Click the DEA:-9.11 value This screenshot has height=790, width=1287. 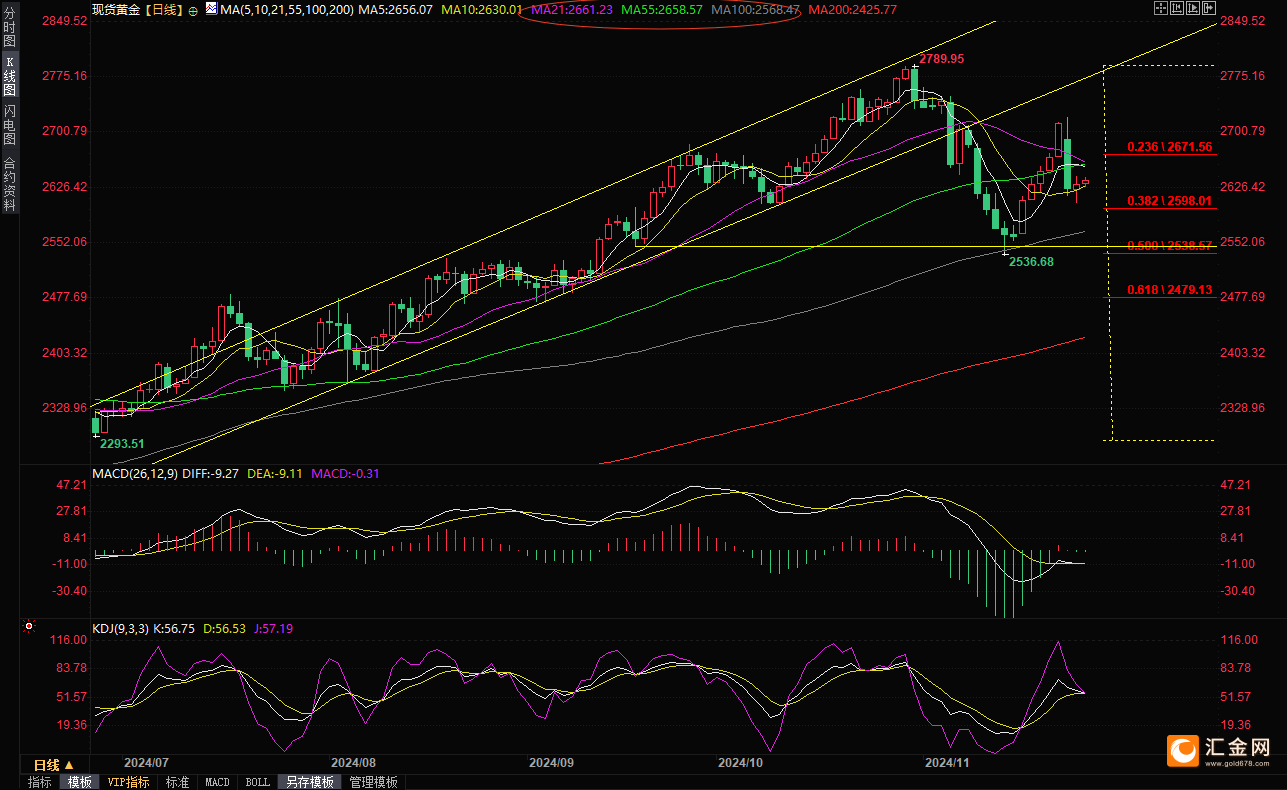tap(274, 473)
